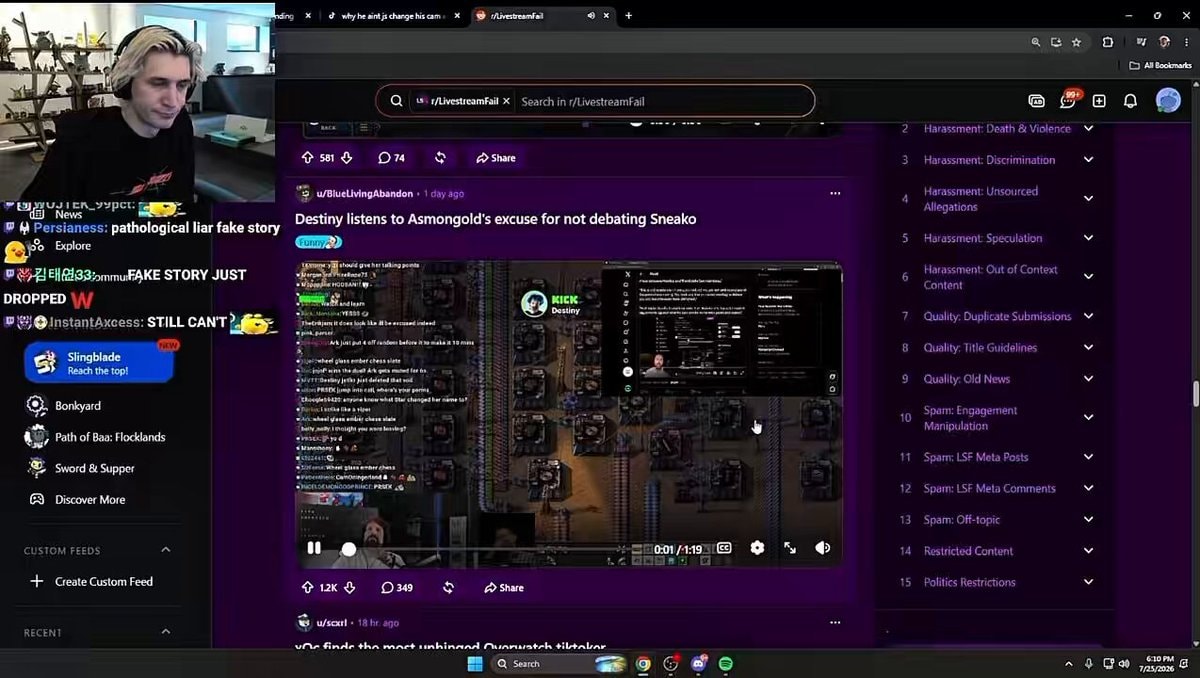Click the search magnifier icon in Reddit
Image resolution: width=1200 pixels, height=678 pixels.
[x=396, y=101]
